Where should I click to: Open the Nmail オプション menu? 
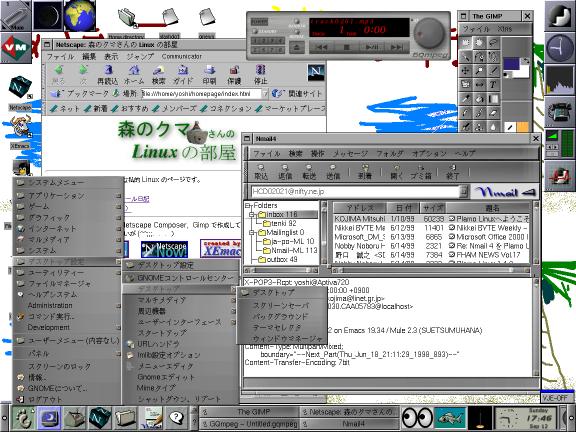click(429, 154)
